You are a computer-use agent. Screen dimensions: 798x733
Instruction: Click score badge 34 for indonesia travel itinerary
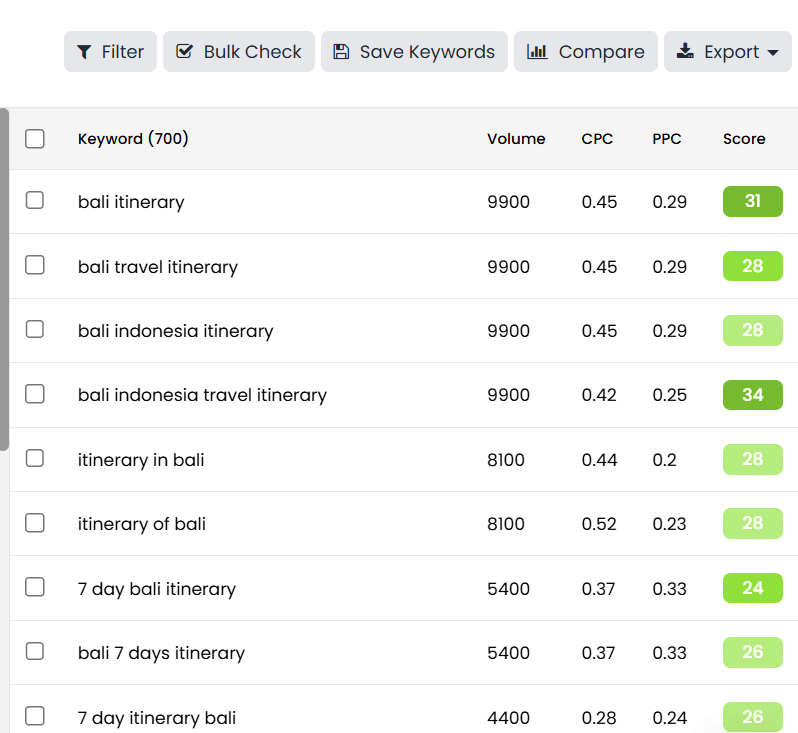pos(753,395)
